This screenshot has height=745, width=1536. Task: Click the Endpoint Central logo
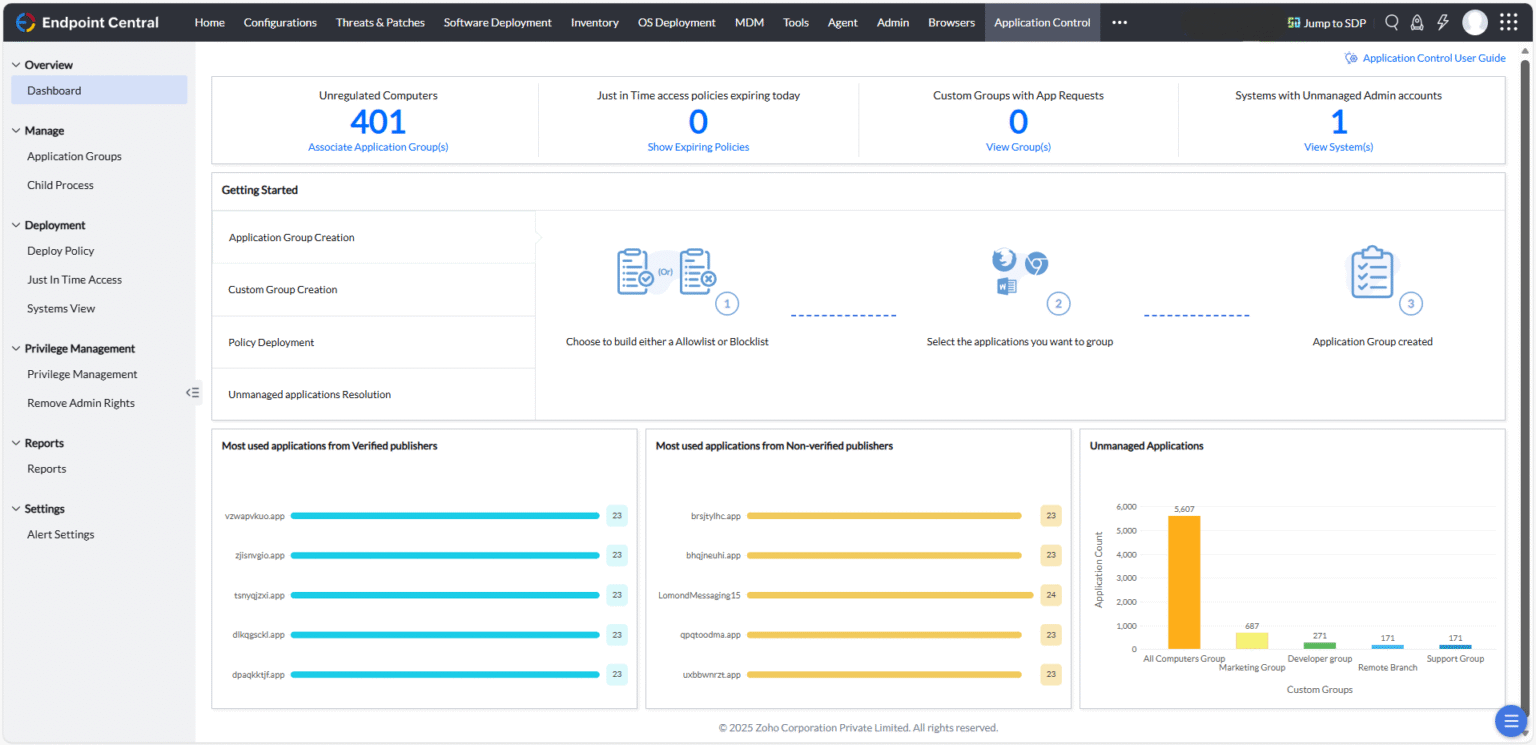[88, 22]
